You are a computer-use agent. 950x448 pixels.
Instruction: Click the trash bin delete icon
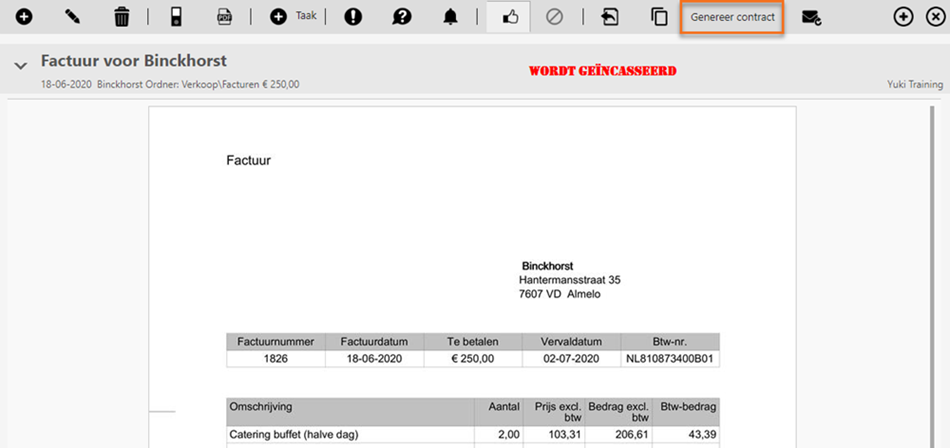[x=122, y=17]
